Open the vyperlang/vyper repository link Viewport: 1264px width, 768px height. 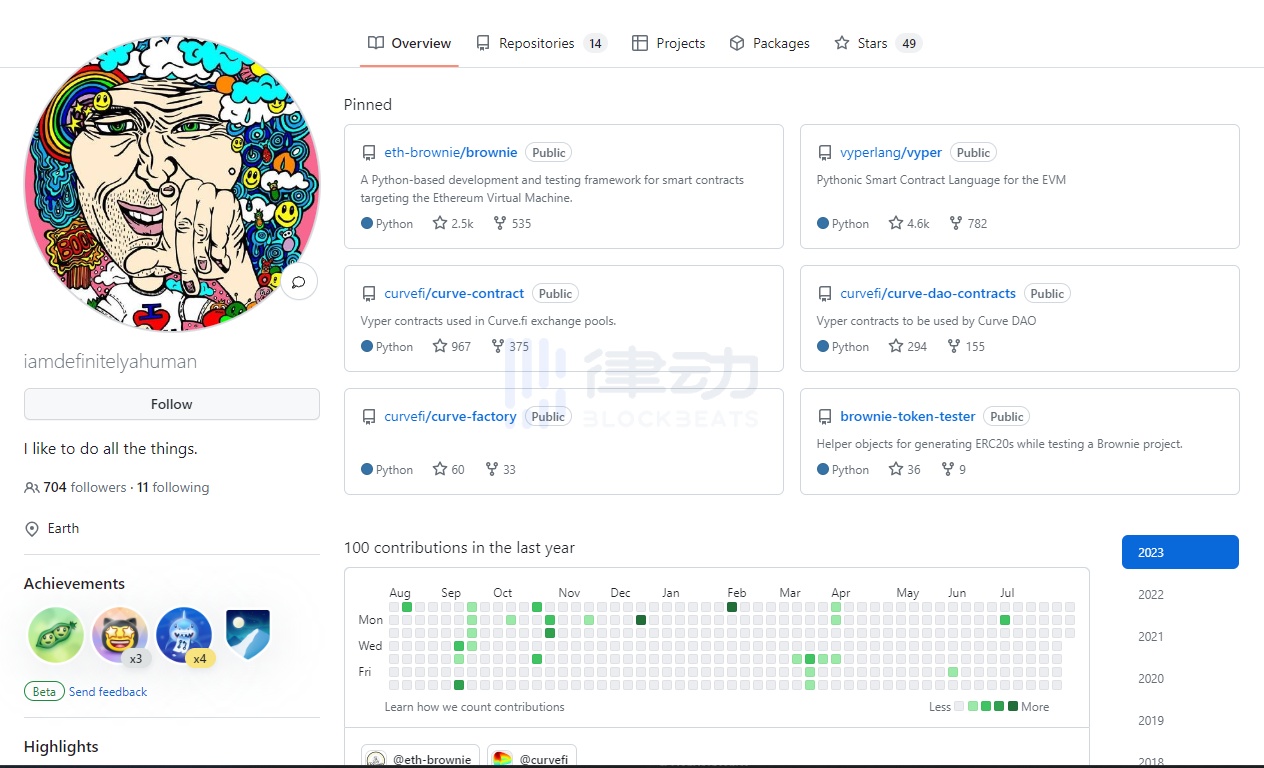pos(891,152)
